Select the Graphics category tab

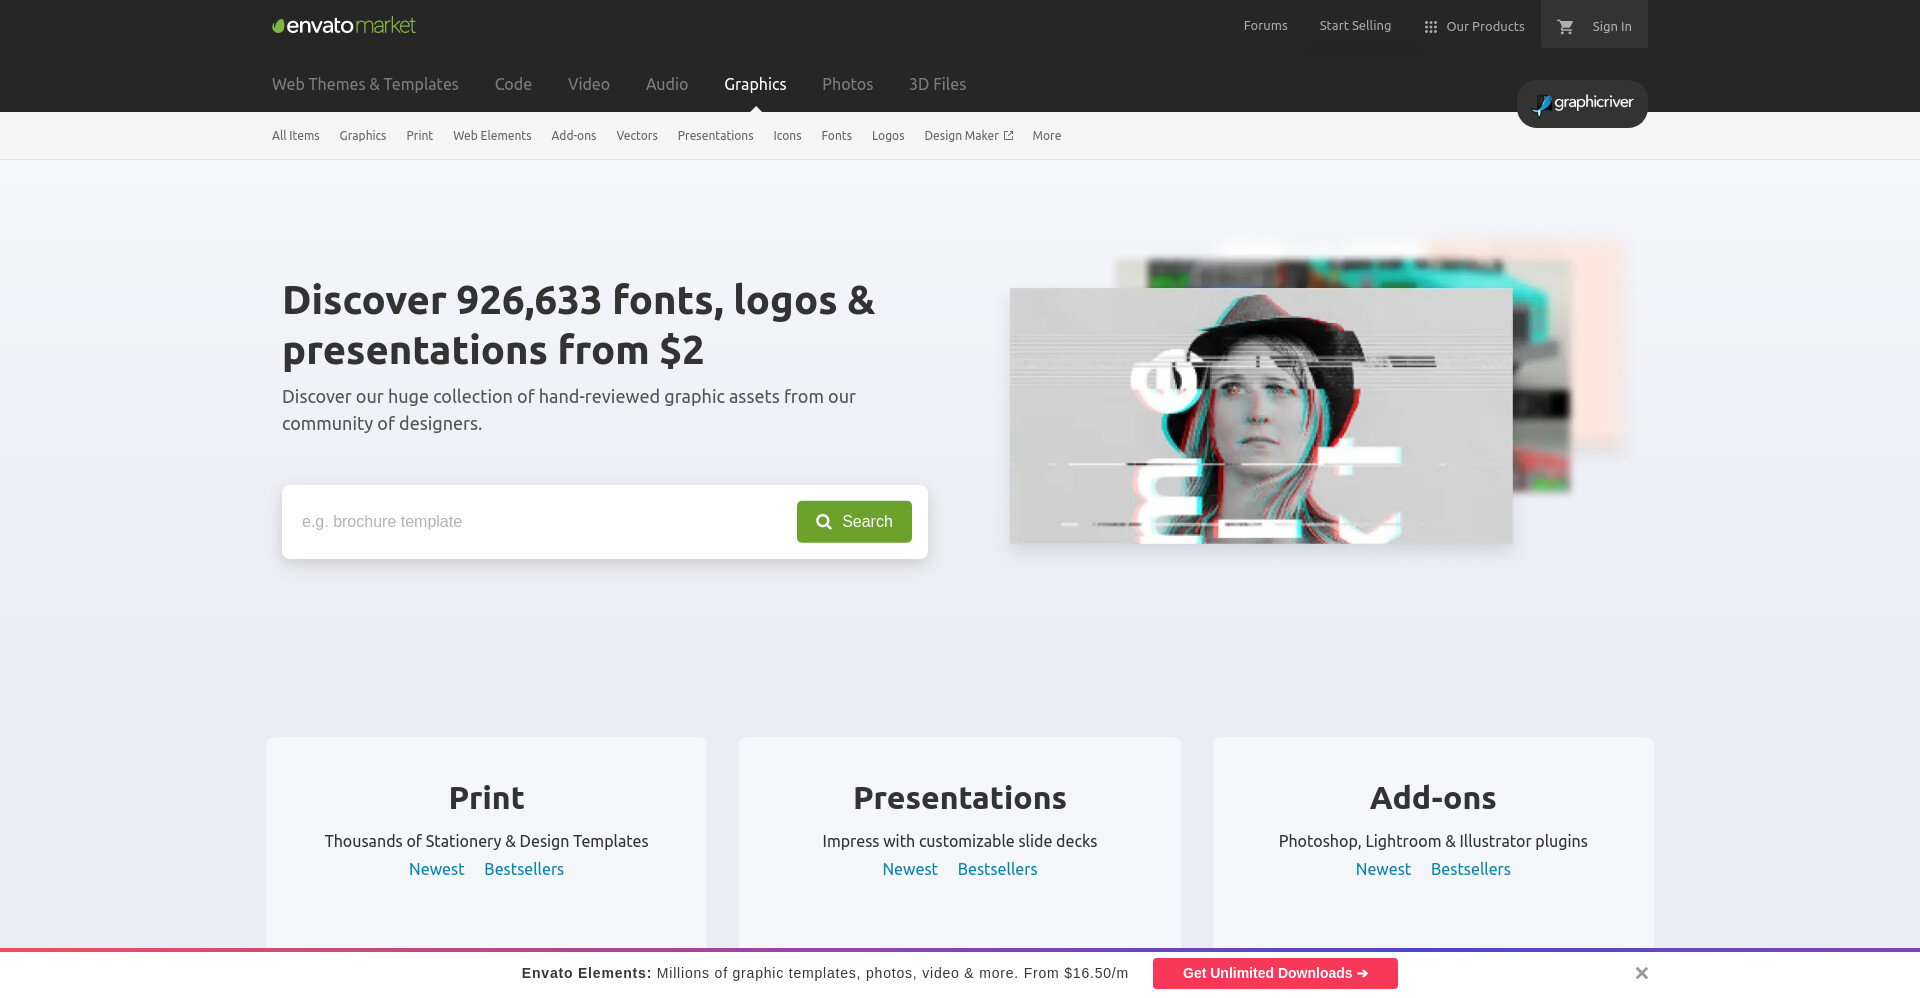(755, 84)
